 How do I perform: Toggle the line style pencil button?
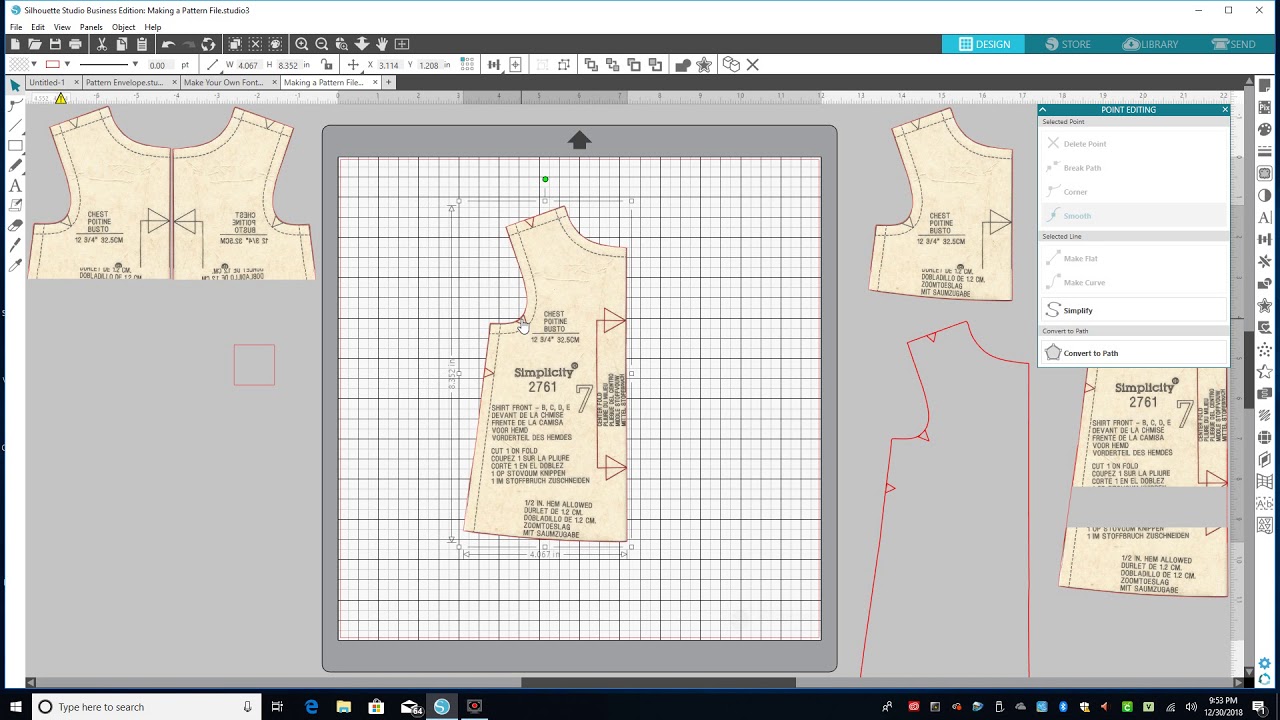(x=213, y=65)
